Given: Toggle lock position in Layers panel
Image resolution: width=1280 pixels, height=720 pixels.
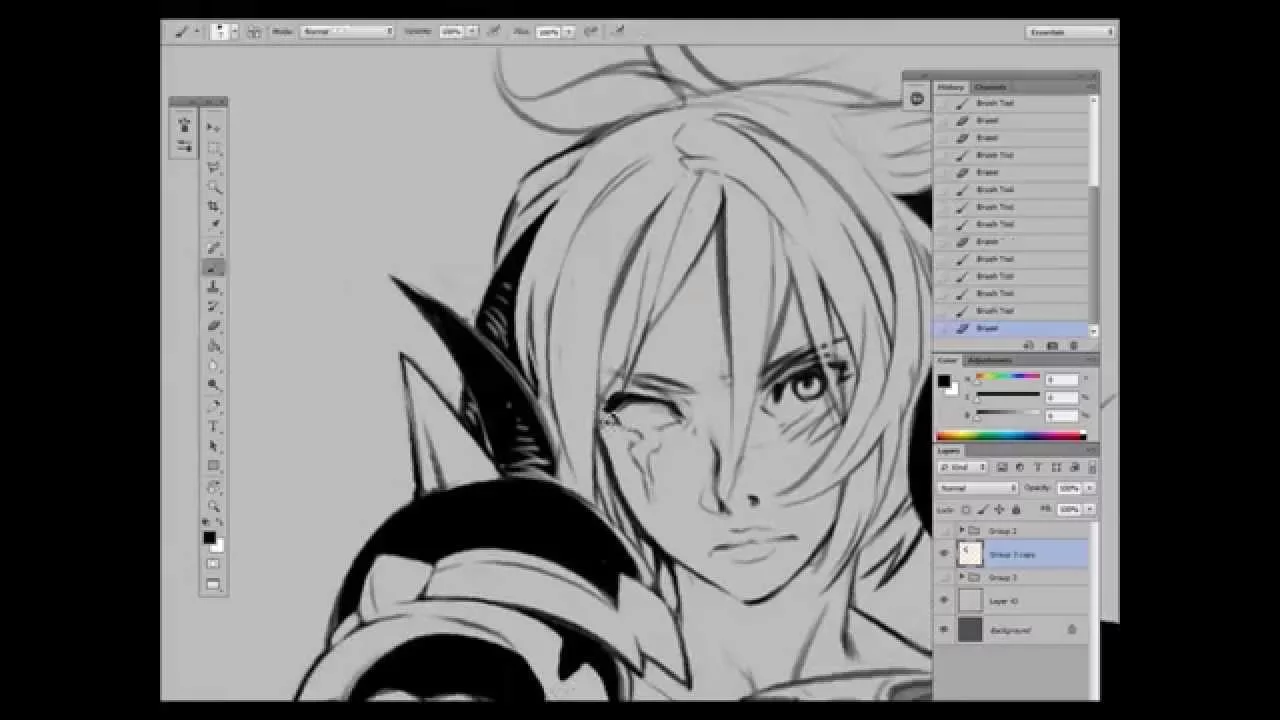Looking at the screenshot, I should pos(999,509).
